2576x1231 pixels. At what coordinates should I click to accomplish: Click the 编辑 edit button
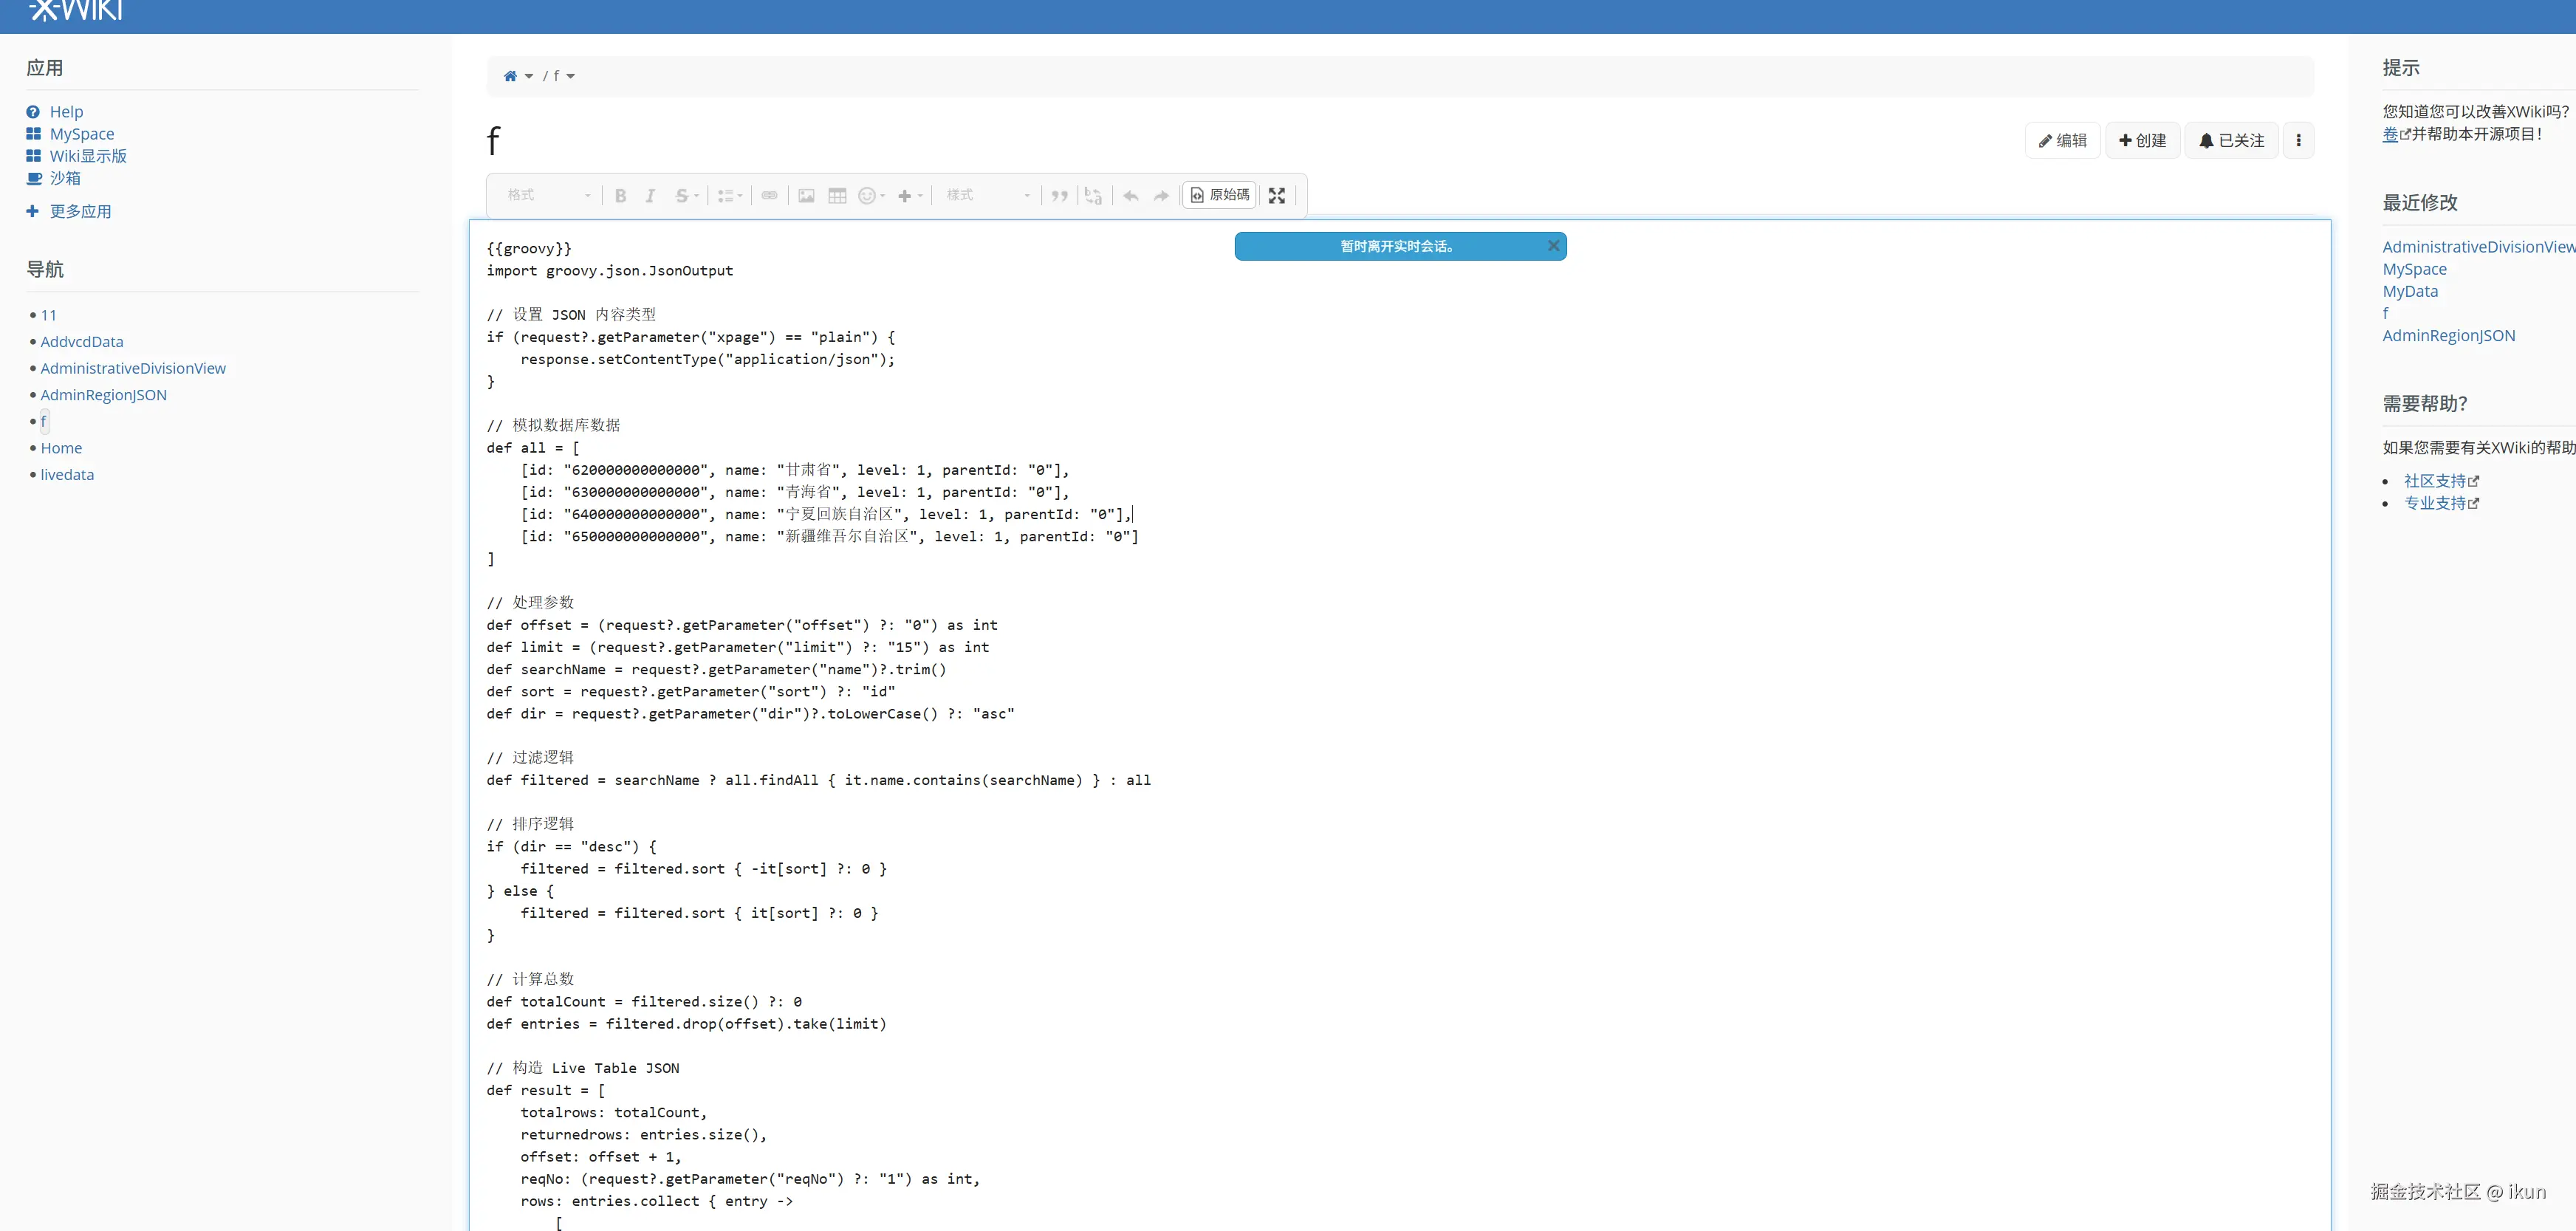2063,141
